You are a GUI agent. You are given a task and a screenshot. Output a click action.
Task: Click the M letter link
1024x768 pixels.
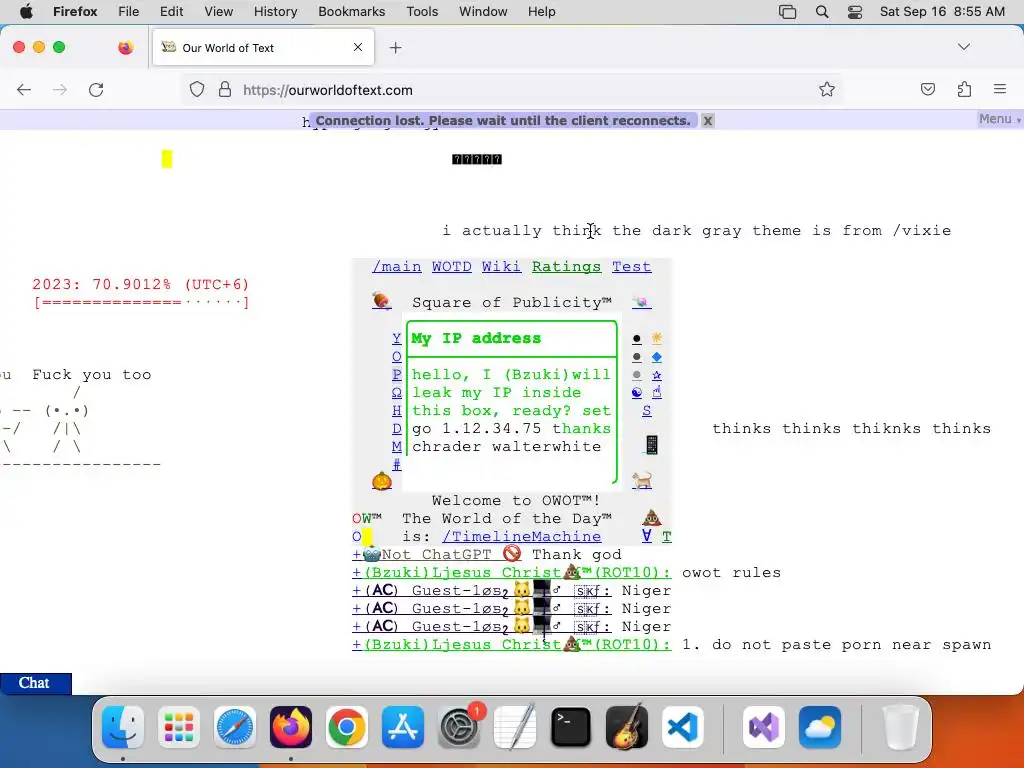pos(396,446)
